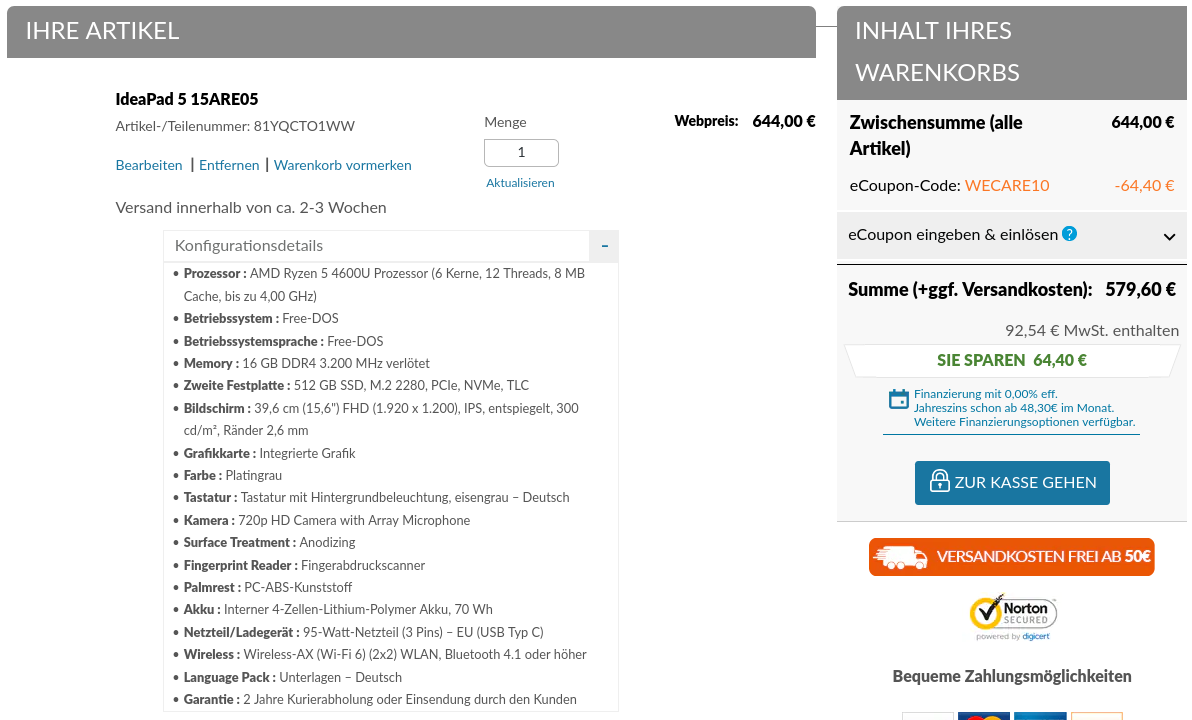The image size is (1192, 720).
Task: Click the part number 81YQCTO1WW text
Action: 304,126
